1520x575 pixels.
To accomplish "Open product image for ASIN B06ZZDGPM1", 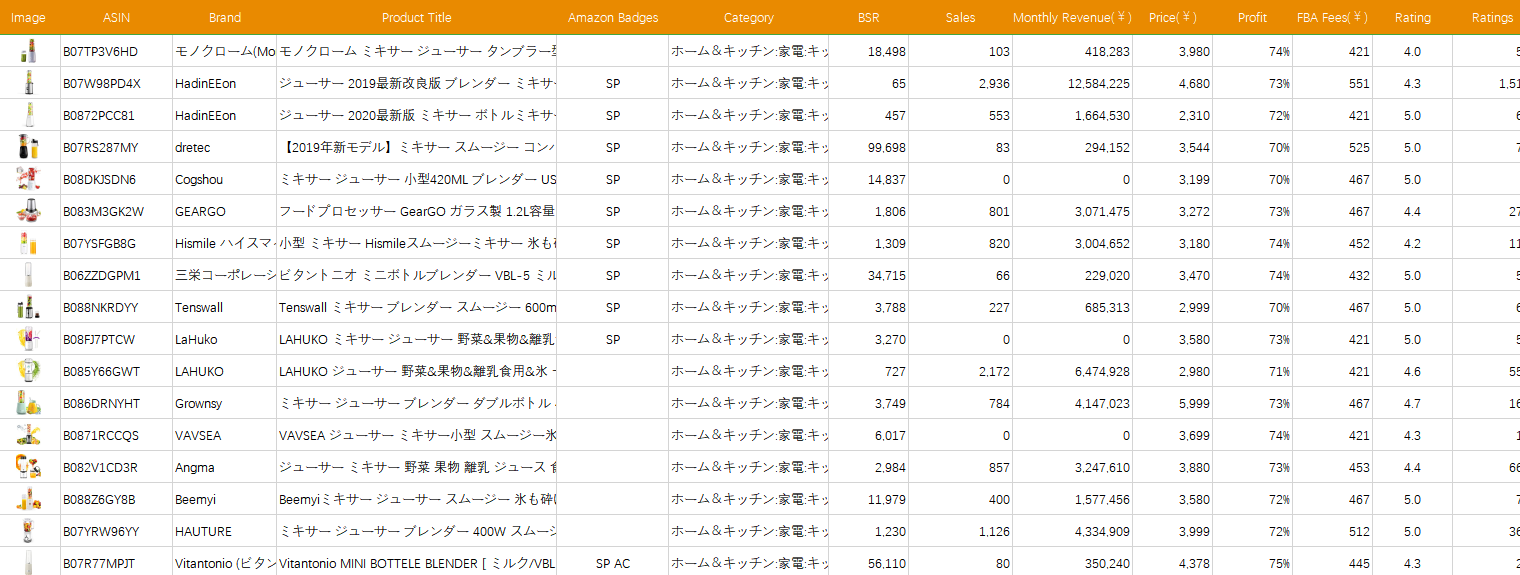I will tap(27, 275).
